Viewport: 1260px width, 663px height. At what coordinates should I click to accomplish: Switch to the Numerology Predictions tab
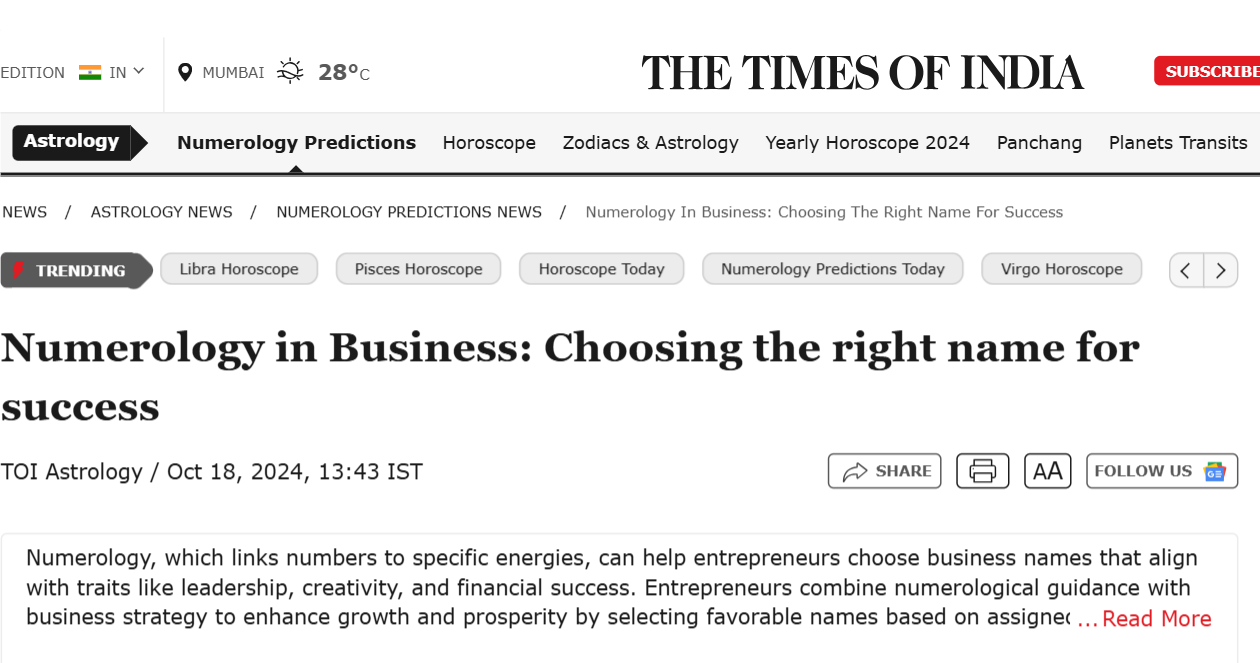pyautogui.click(x=296, y=142)
